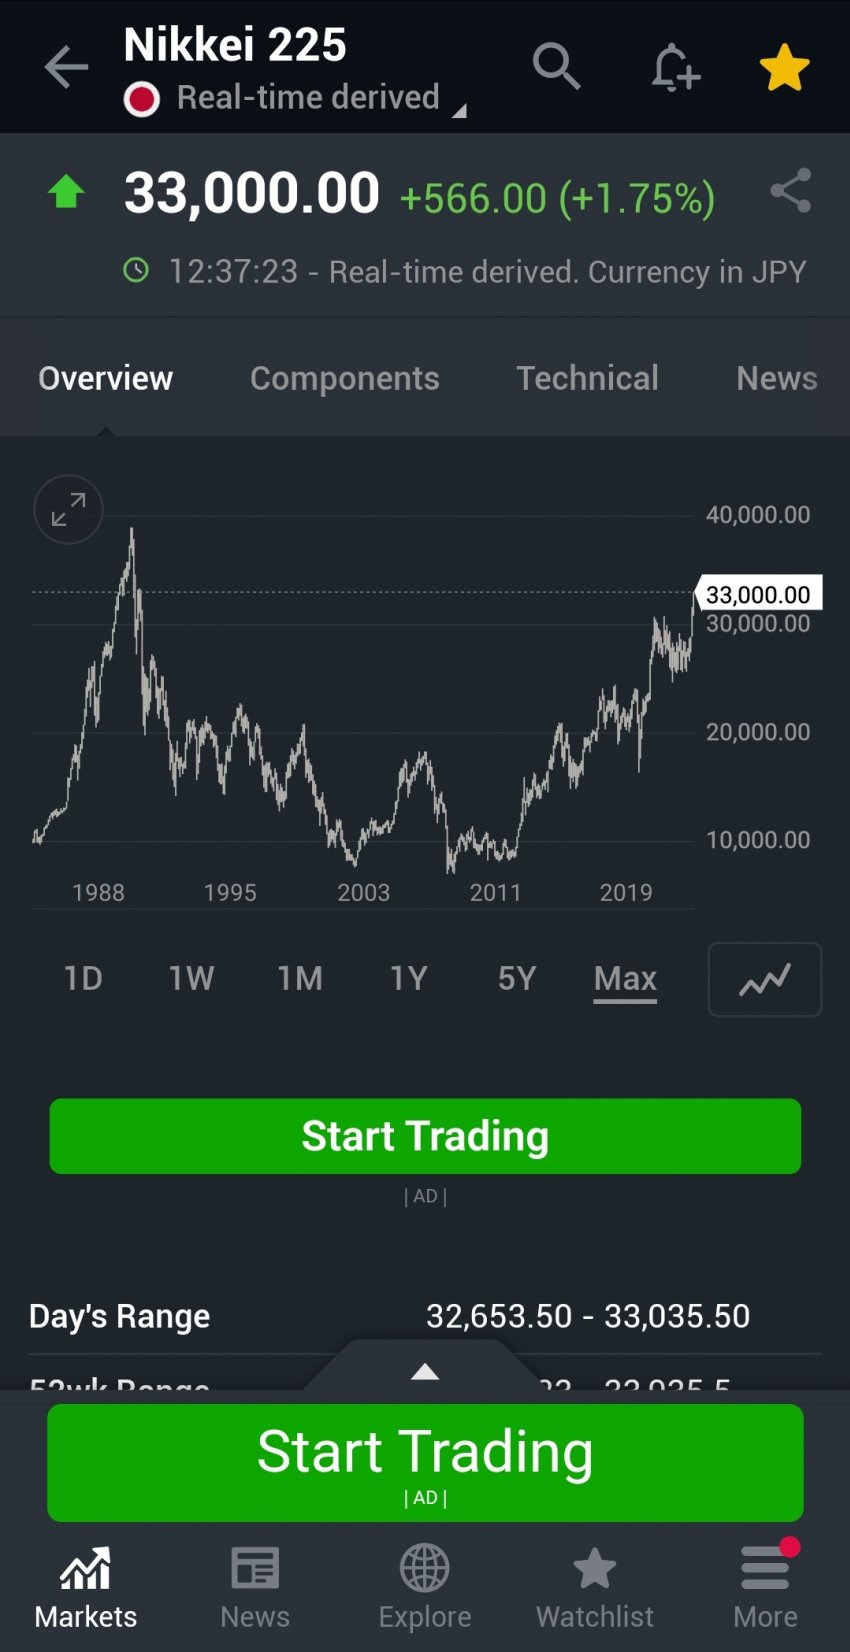This screenshot has width=850, height=1652.
Task: Expand the bottom panel up arrow
Action: (425, 1371)
